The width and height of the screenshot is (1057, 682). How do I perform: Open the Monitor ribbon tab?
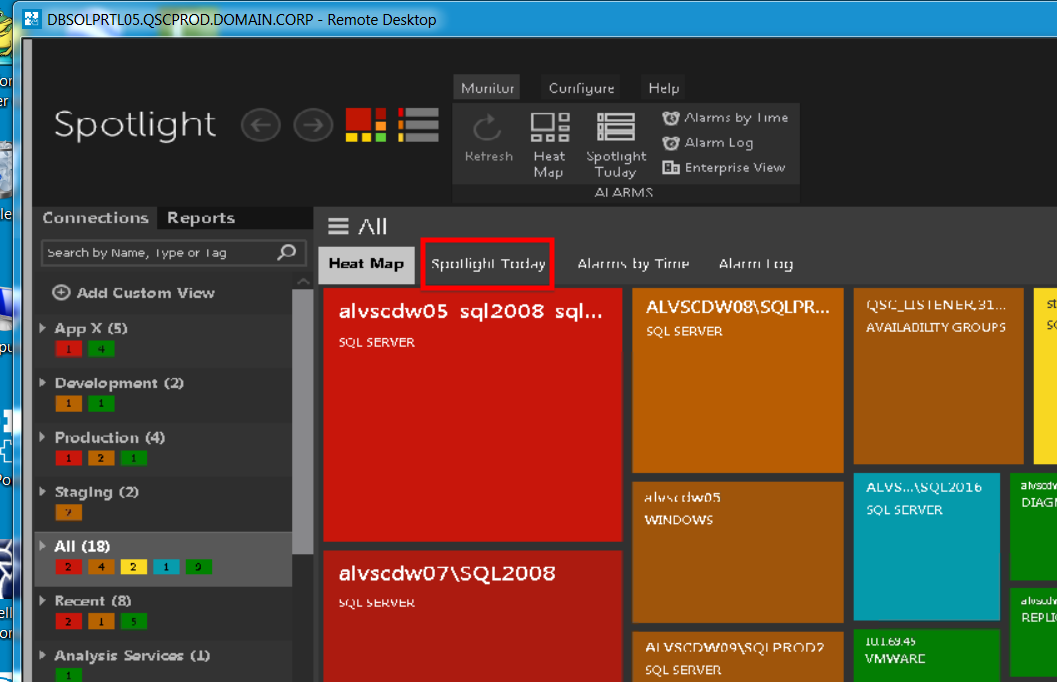point(487,88)
